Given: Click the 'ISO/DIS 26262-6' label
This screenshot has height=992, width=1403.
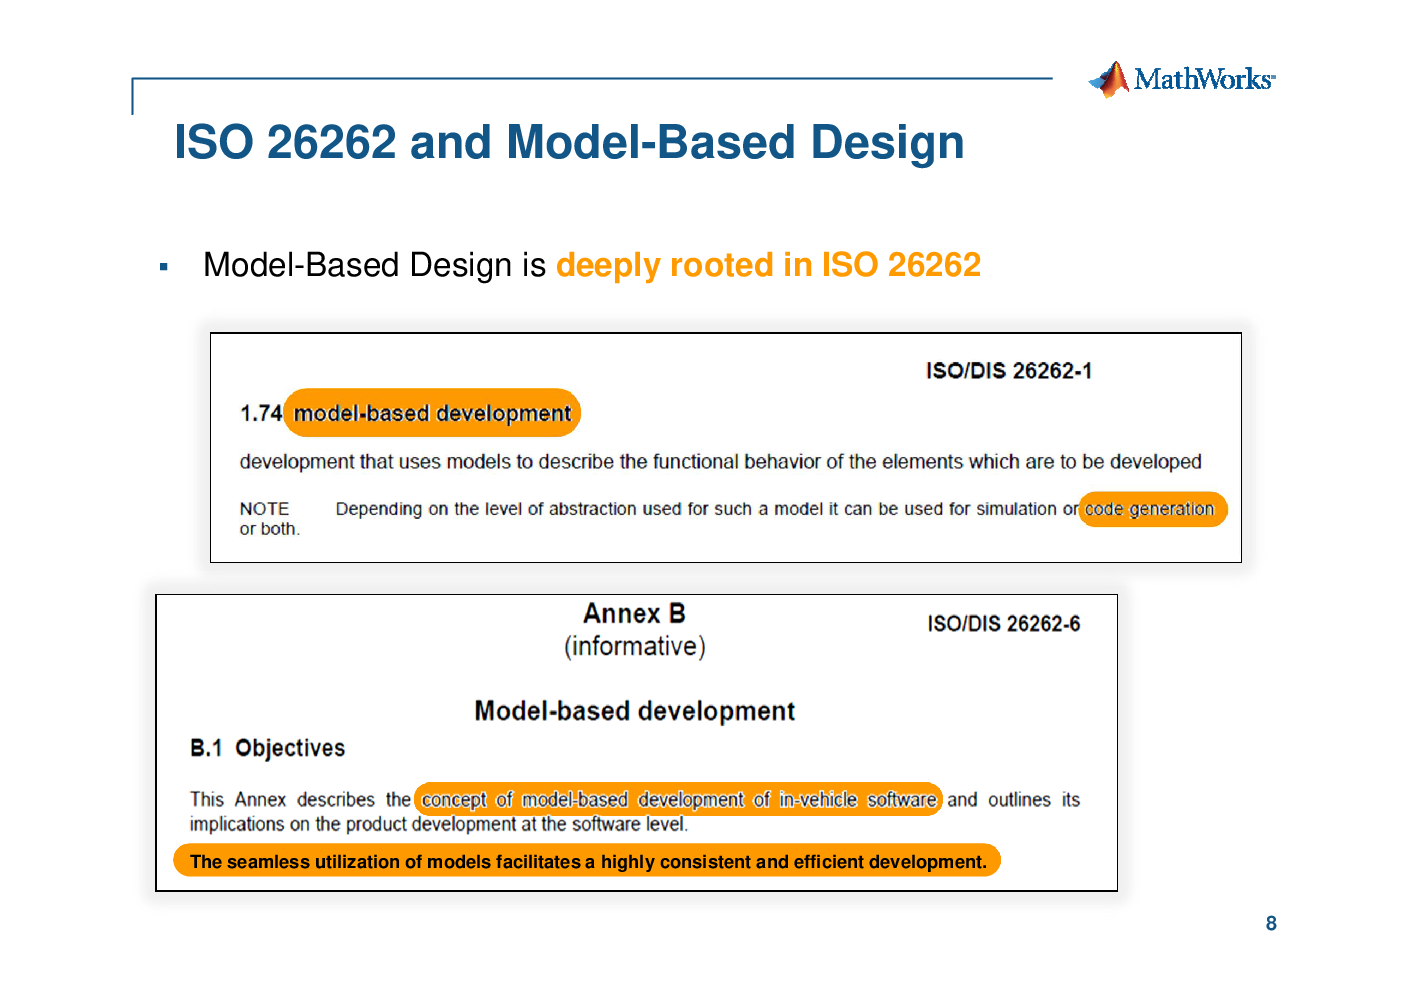Looking at the screenshot, I should [x=1004, y=624].
